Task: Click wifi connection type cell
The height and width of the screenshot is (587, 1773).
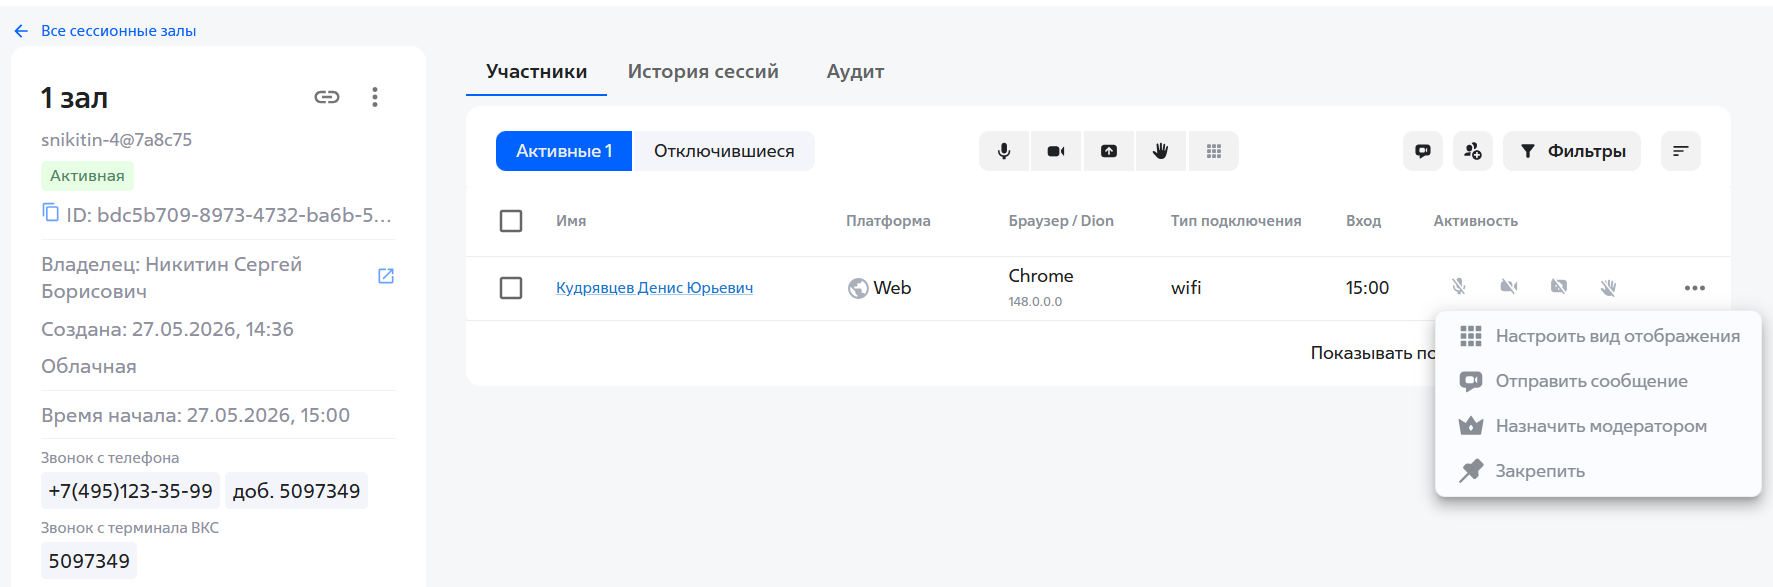Action: coord(1186,288)
